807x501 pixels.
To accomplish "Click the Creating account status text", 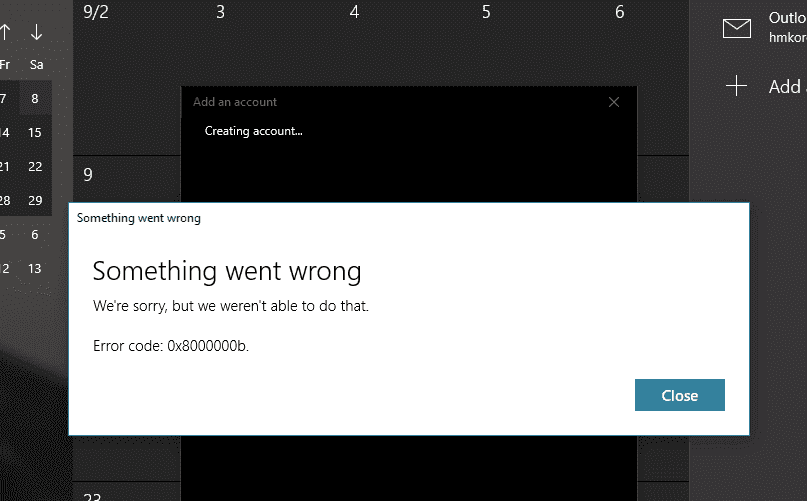I will [253, 131].
